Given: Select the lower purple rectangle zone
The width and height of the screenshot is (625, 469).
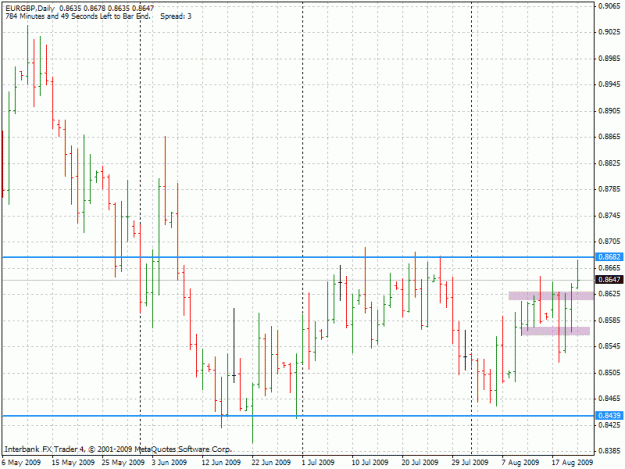Looking at the screenshot, I should (x=556, y=331).
